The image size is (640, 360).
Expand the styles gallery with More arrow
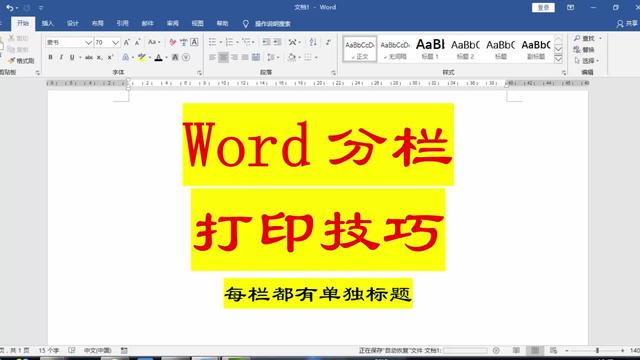click(558, 59)
